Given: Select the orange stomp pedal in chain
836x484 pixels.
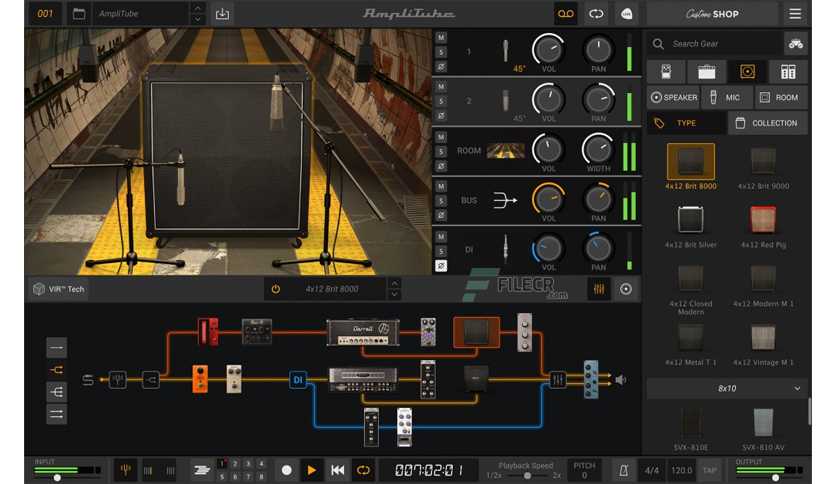Looking at the screenshot, I should tap(200, 379).
